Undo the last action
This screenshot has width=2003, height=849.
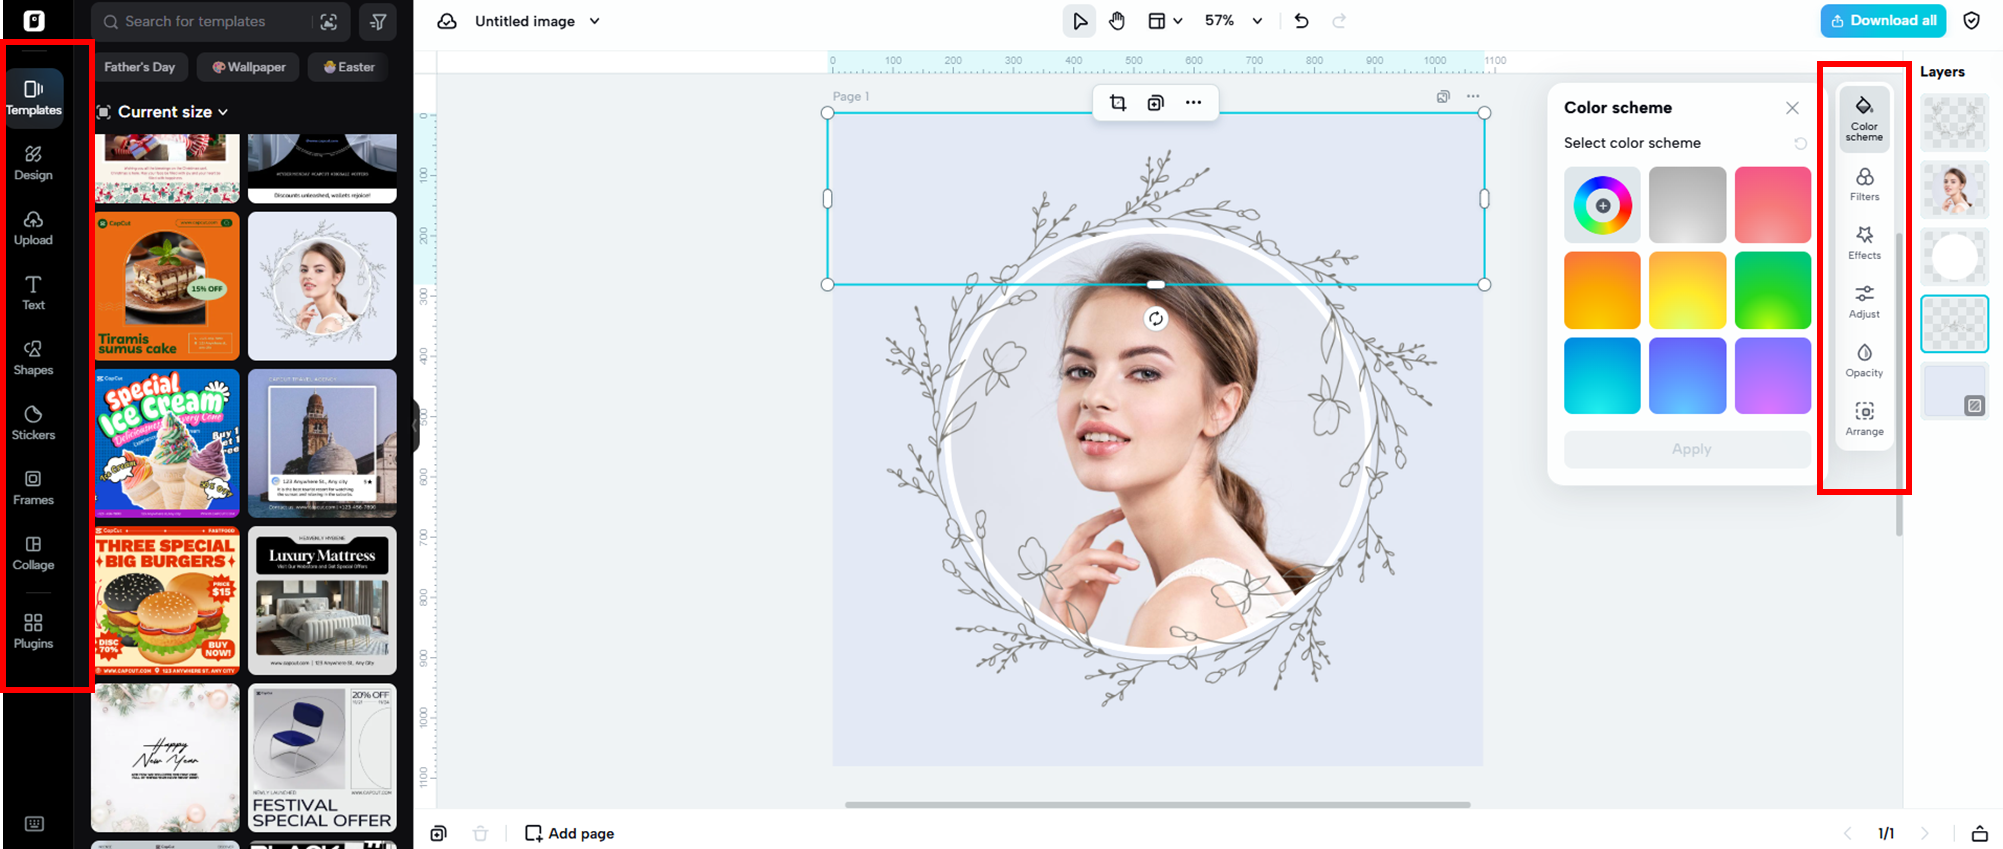pyautogui.click(x=1301, y=21)
